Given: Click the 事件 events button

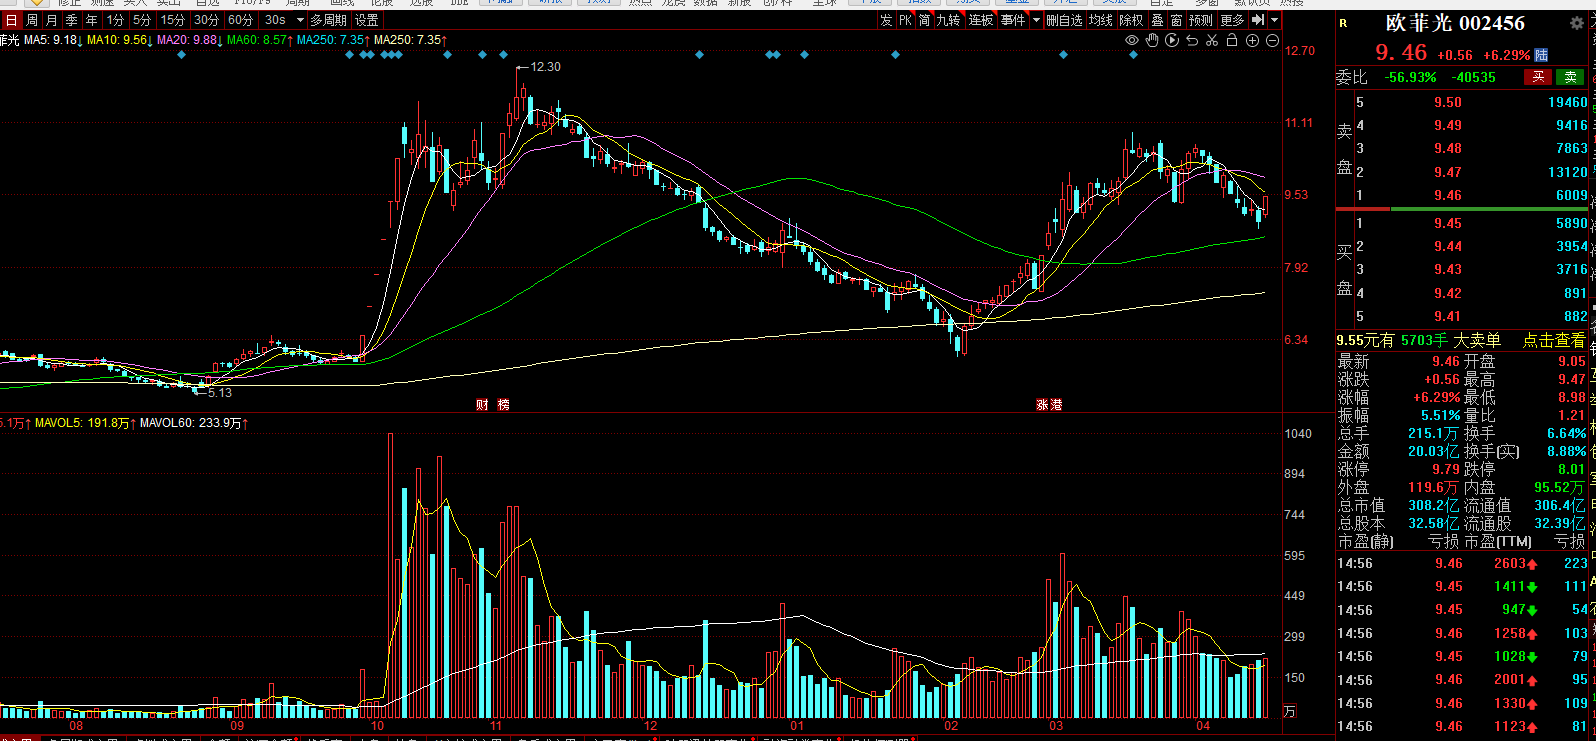Looking at the screenshot, I should pyautogui.click(x=1013, y=20).
